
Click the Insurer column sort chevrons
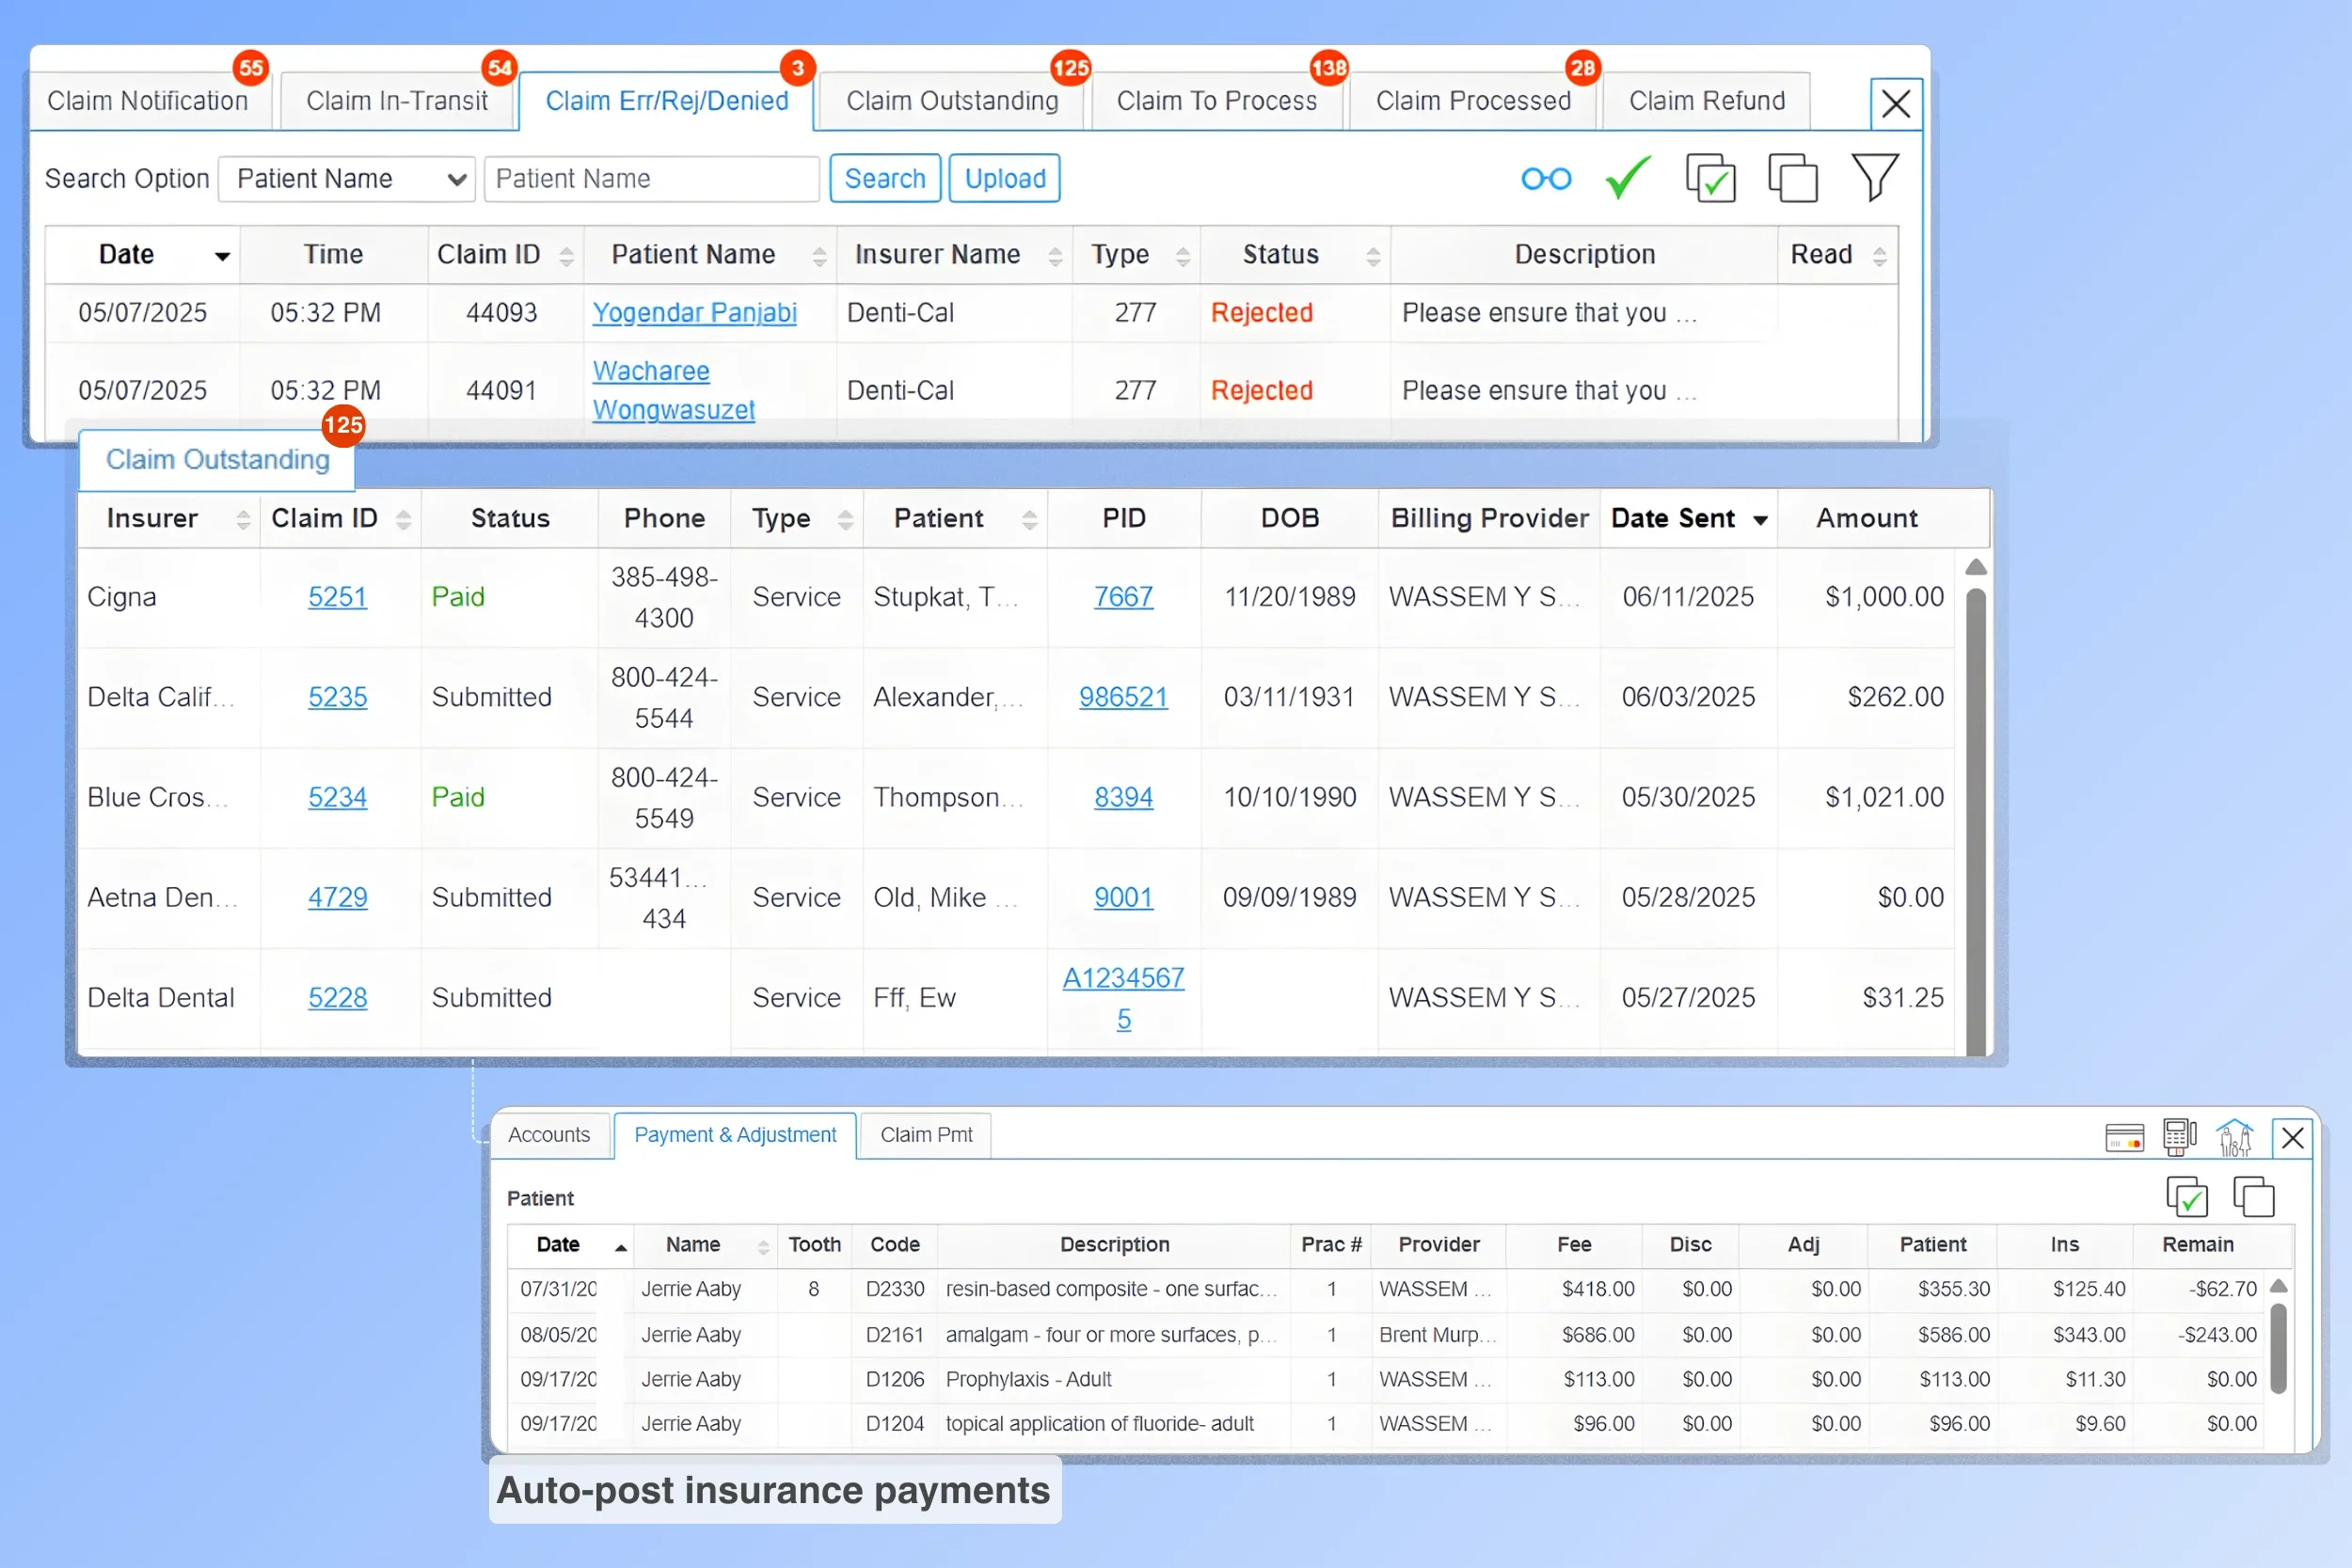pyautogui.click(x=243, y=518)
